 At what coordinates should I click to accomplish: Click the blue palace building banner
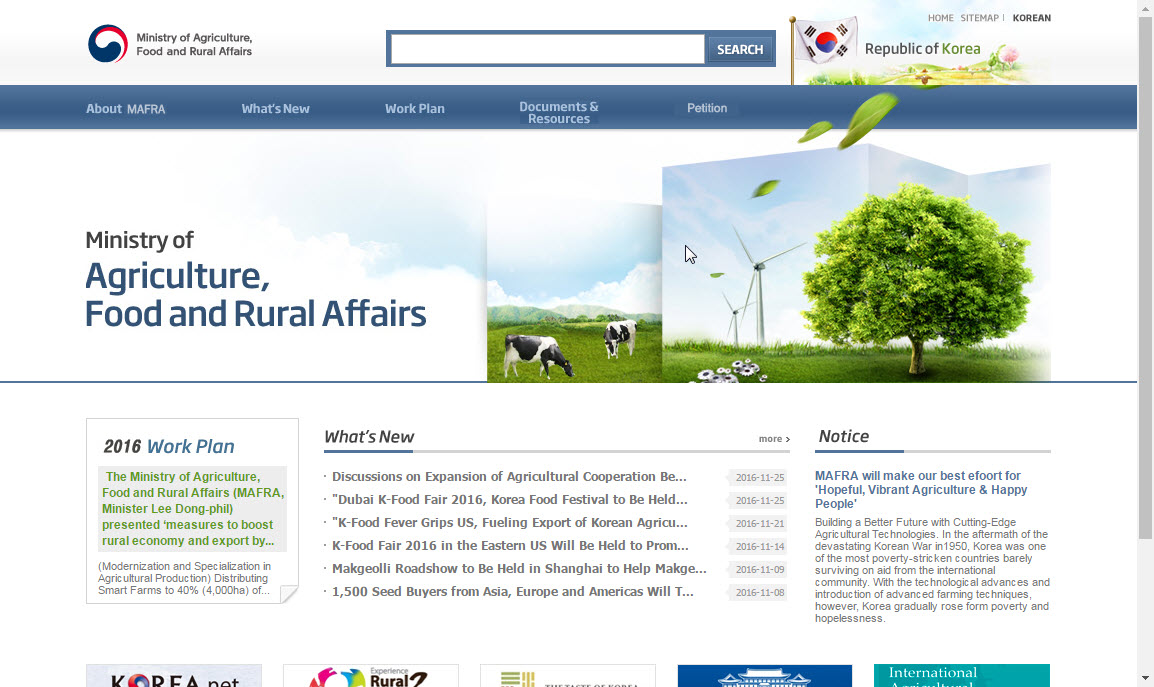[764, 677]
